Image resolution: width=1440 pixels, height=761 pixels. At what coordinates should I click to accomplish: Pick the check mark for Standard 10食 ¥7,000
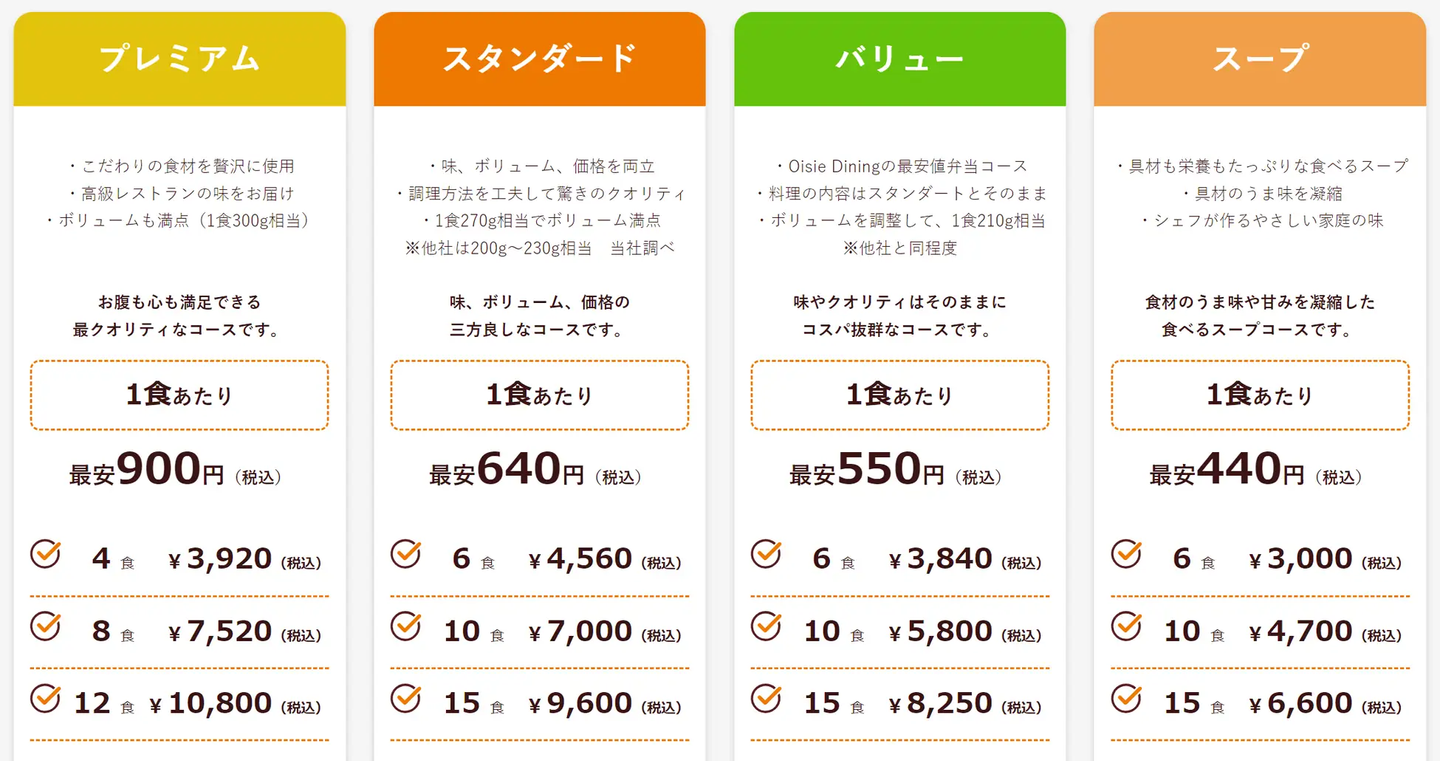click(x=406, y=627)
